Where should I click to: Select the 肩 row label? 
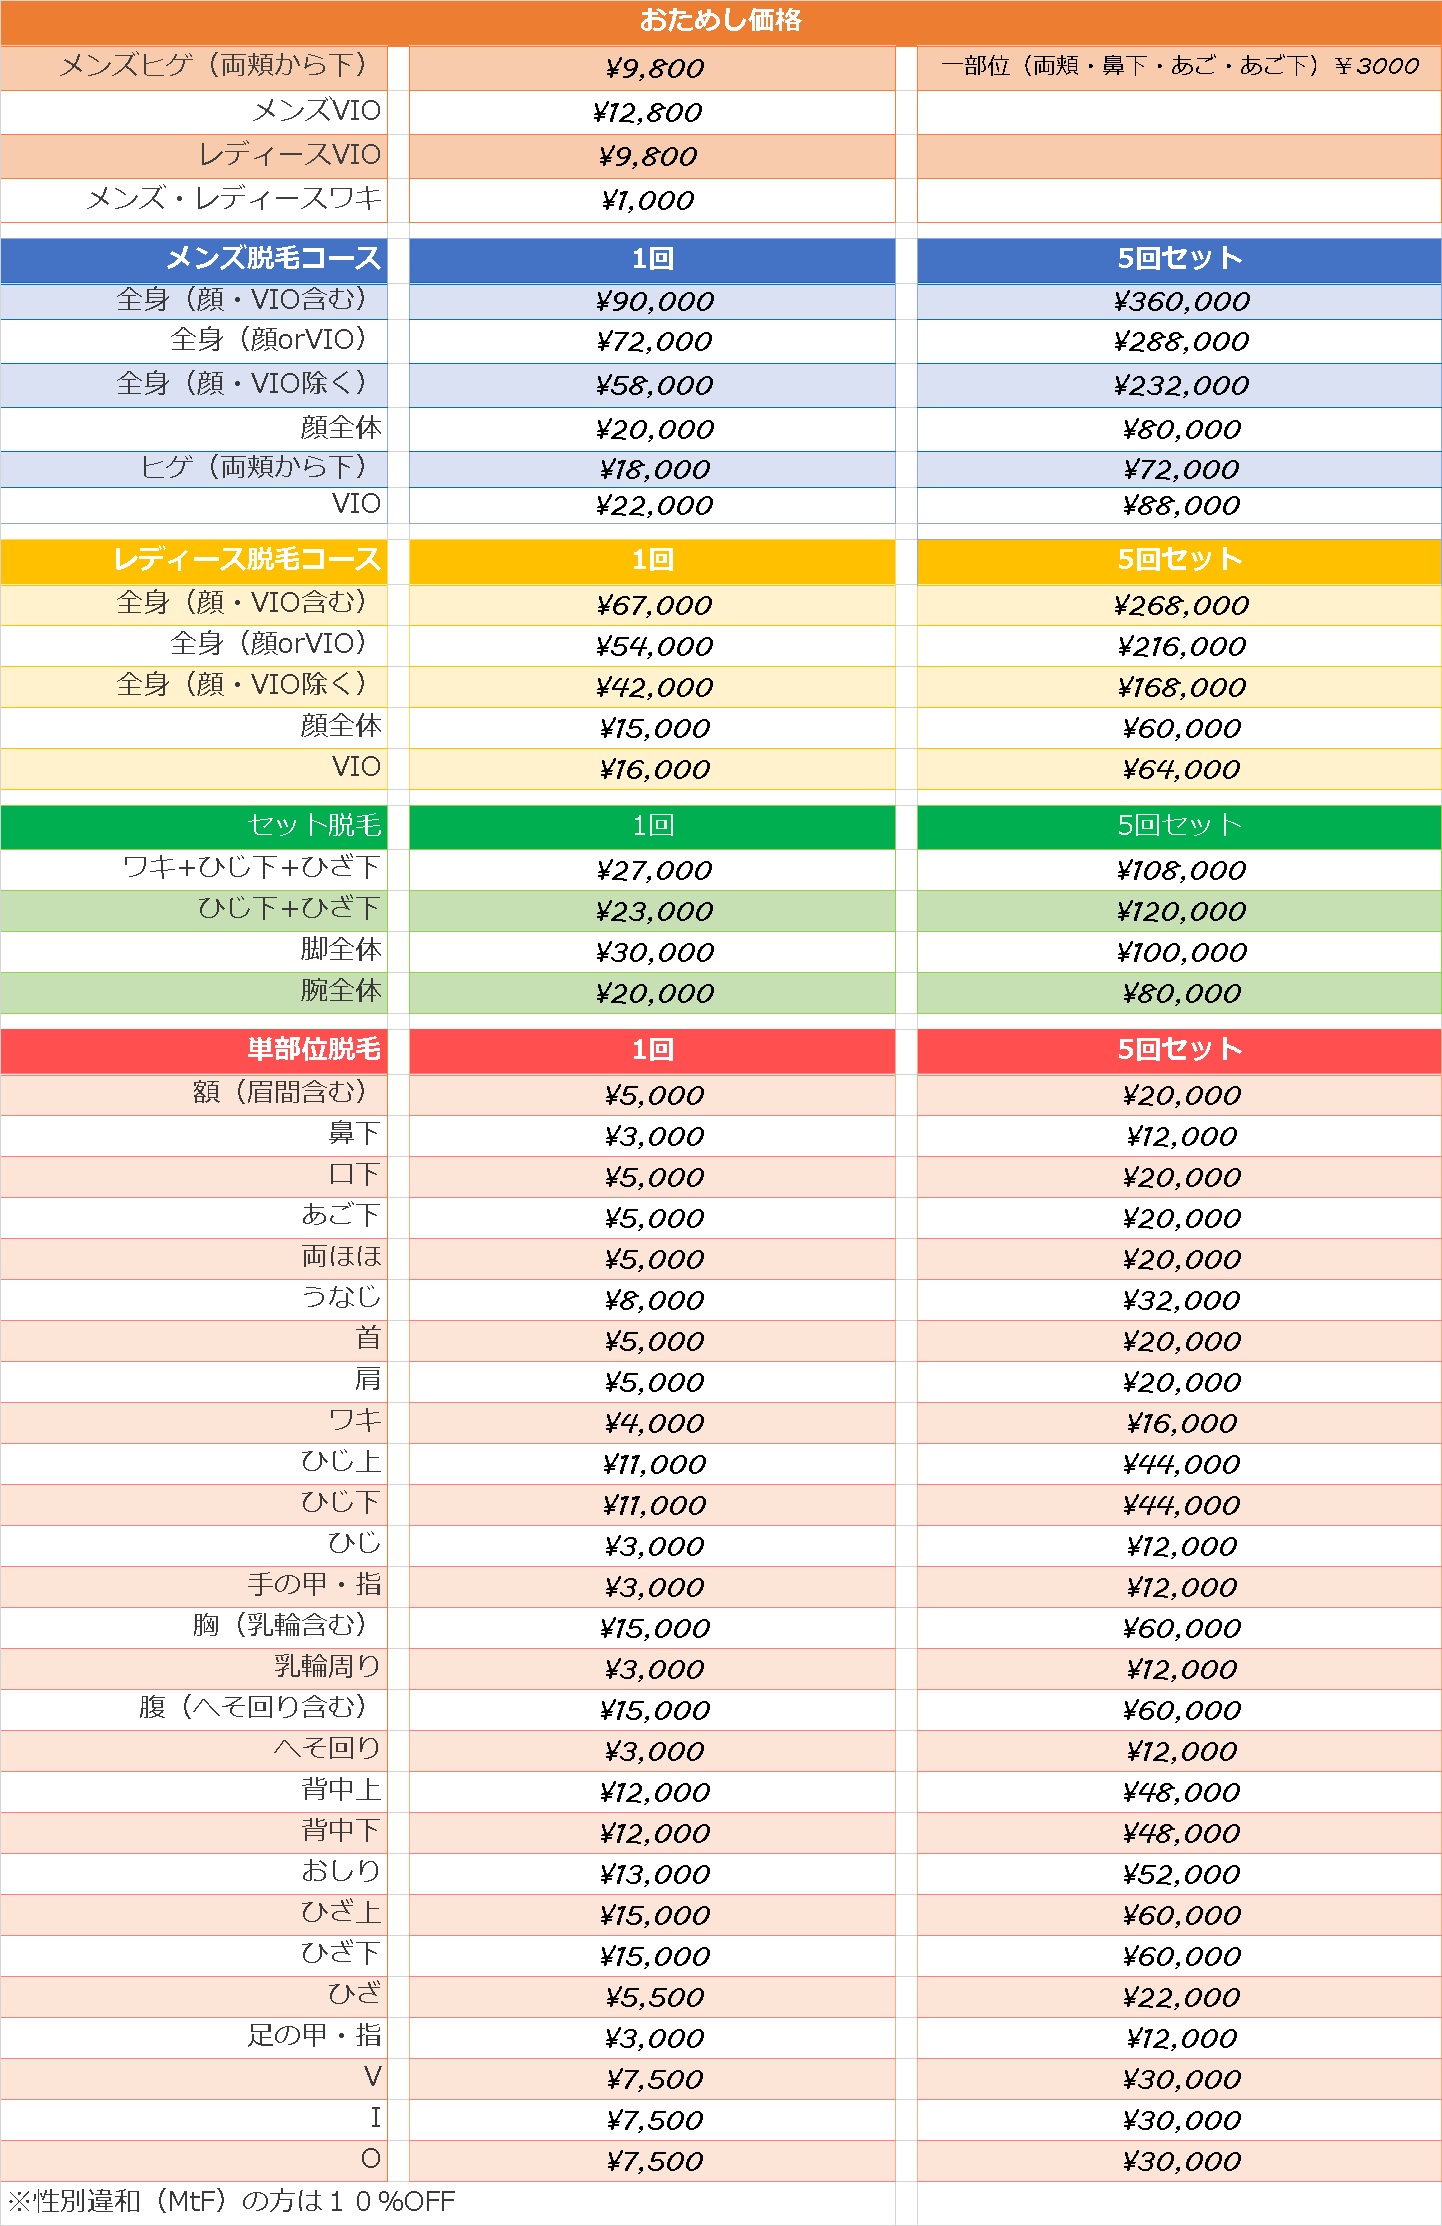tap(368, 1379)
